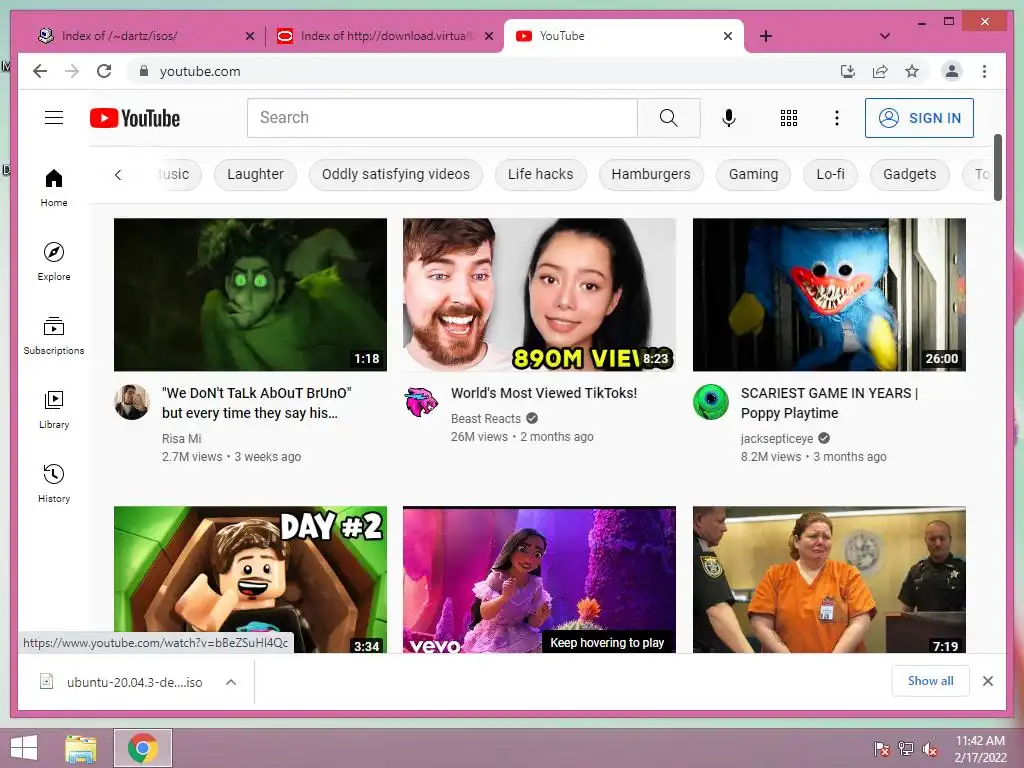Open jacksepticeye channel name link
This screenshot has height=768, width=1024.
tap(777, 438)
